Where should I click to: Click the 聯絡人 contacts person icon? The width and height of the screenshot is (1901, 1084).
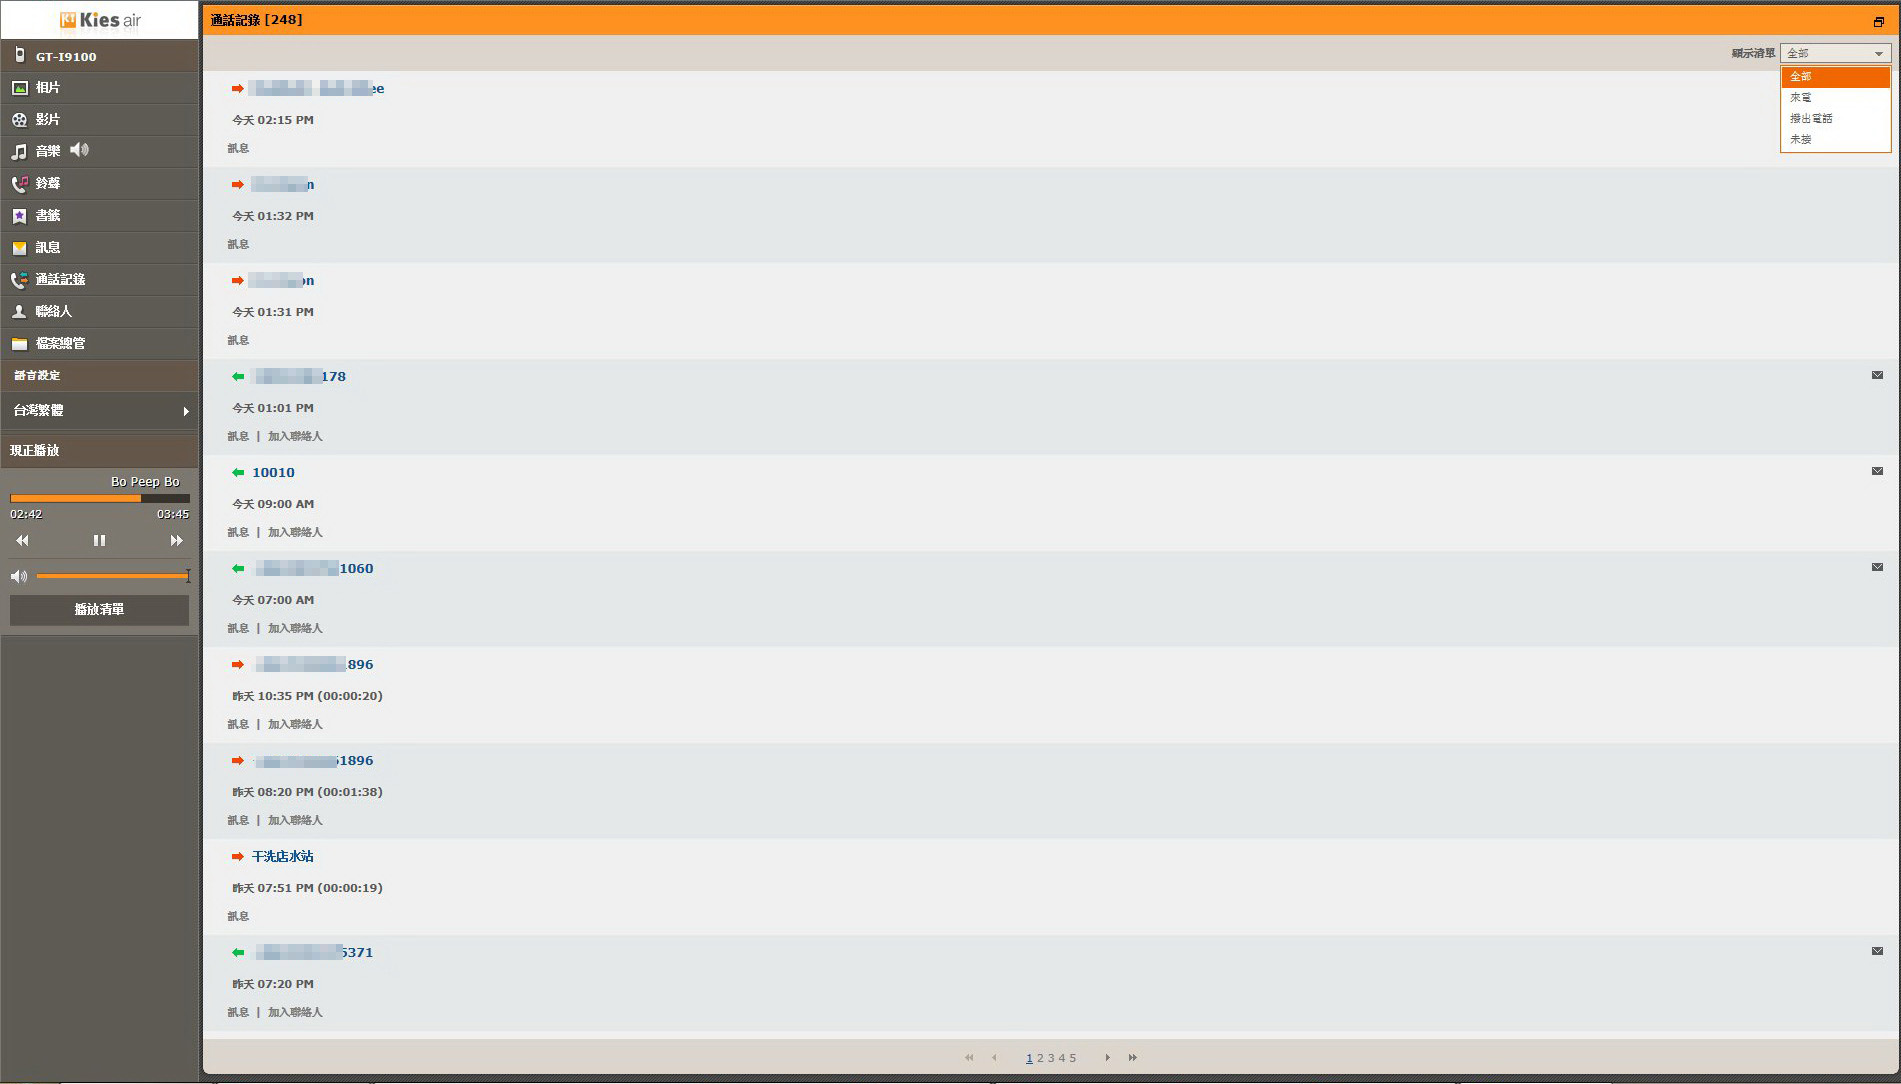19,312
